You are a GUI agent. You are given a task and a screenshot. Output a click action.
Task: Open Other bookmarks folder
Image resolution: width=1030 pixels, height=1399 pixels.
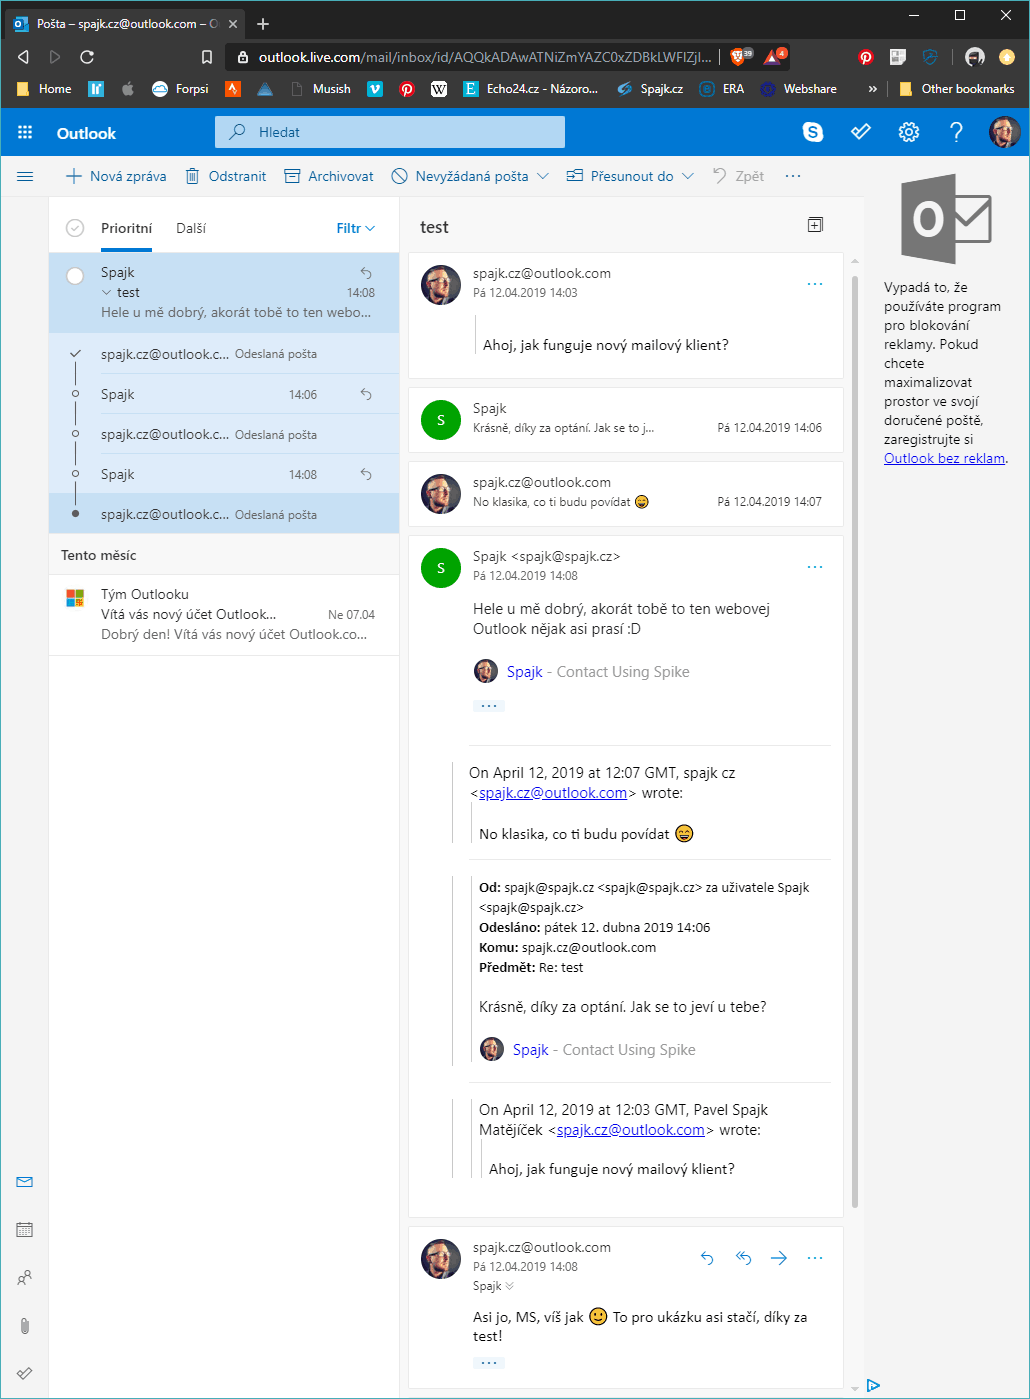click(x=957, y=89)
